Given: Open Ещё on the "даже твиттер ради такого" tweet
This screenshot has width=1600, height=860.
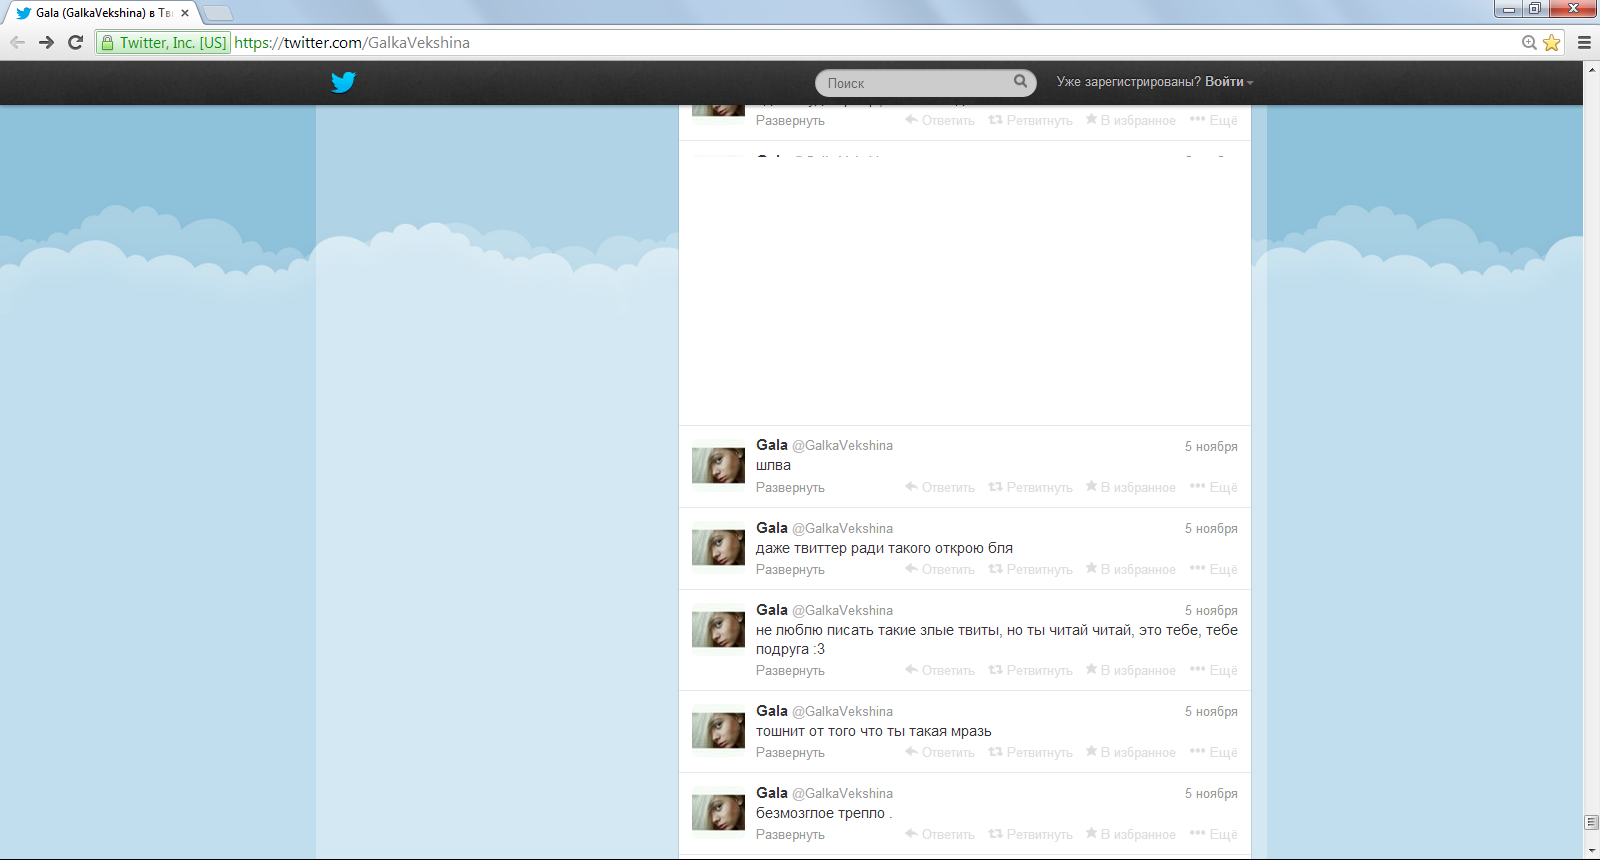Looking at the screenshot, I should 1214,569.
